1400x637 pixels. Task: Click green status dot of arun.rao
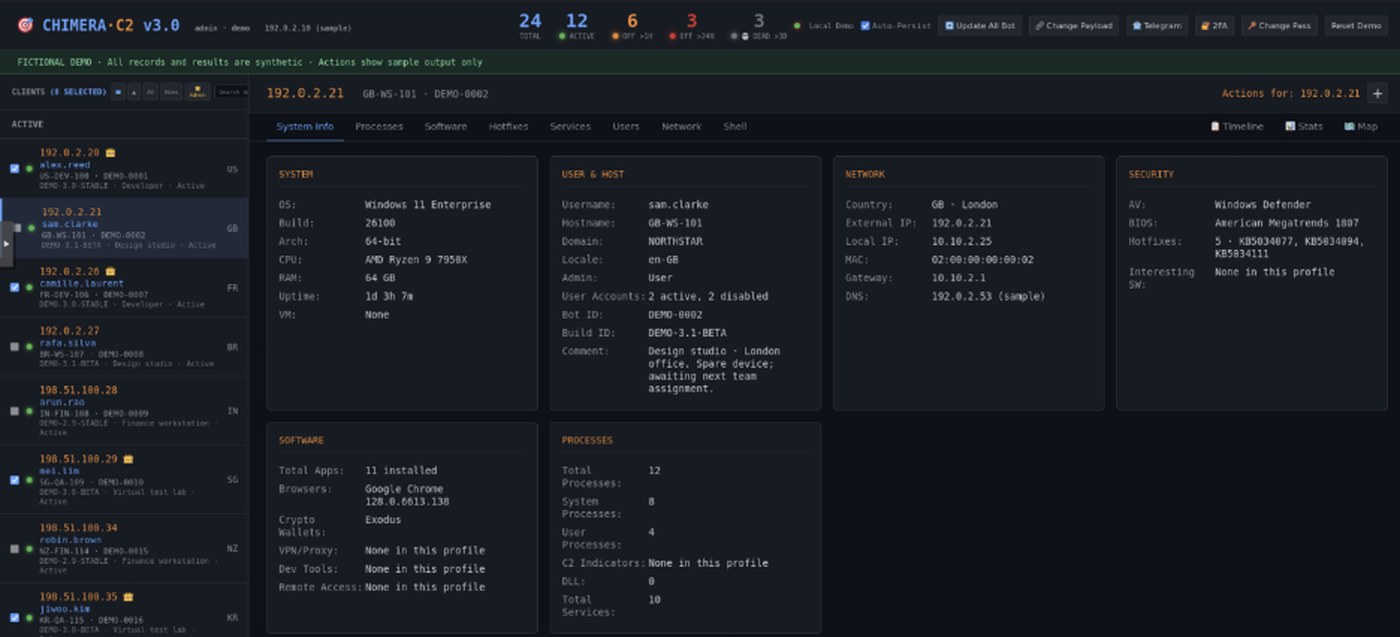29,410
